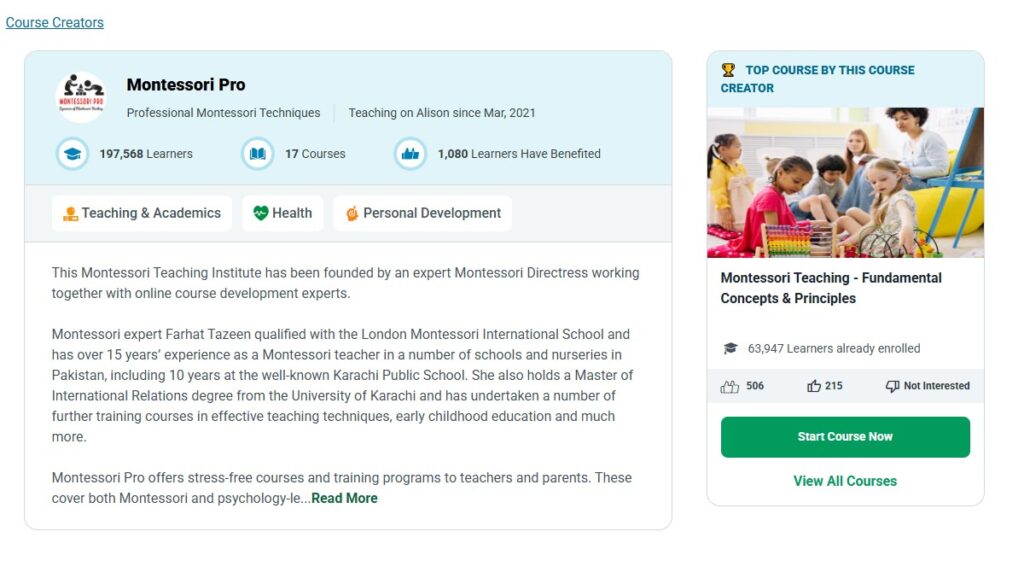Click the graduation cap Learners icon
The width and height of the screenshot is (1024, 561).
[72, 154]
